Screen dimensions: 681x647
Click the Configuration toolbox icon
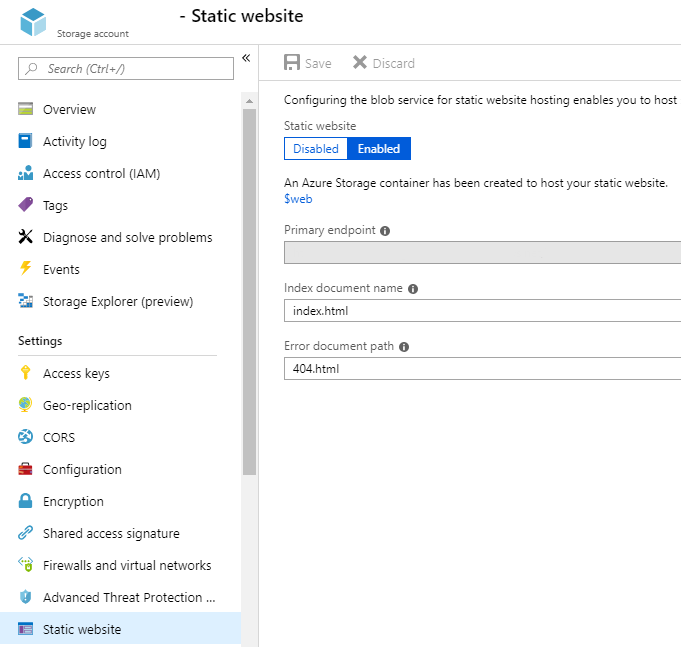click(26, 469)
